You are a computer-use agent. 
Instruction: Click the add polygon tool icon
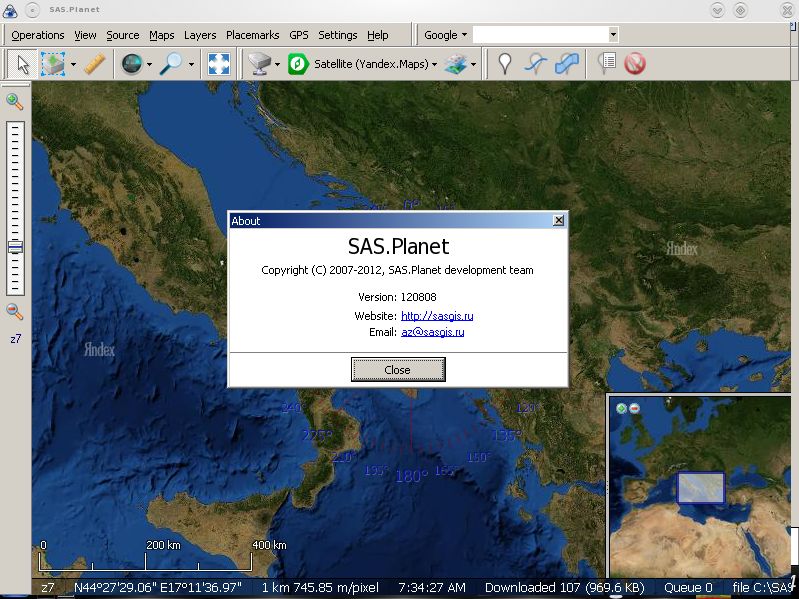[567, 64]
